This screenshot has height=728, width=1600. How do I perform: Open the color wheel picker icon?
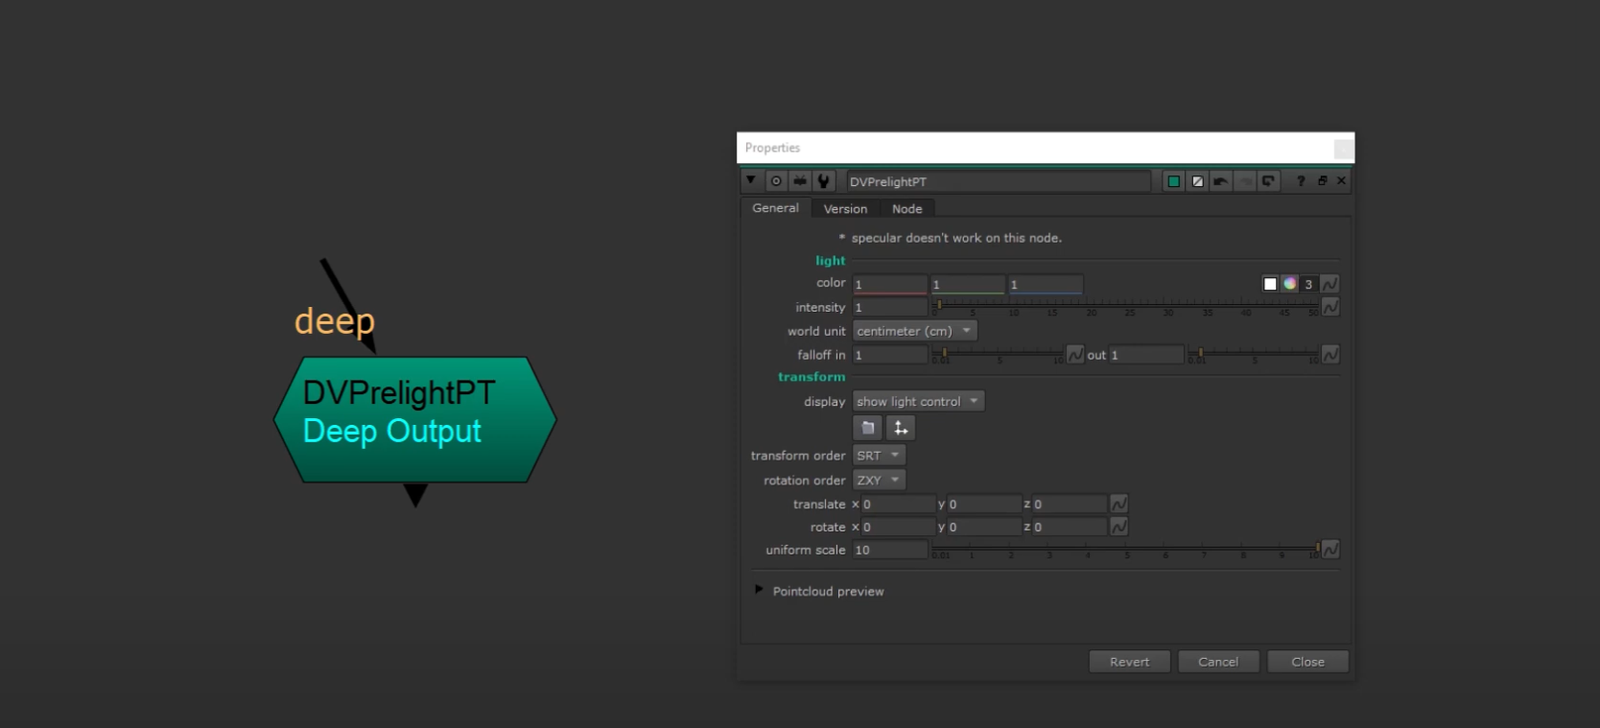coord(1290,284)
